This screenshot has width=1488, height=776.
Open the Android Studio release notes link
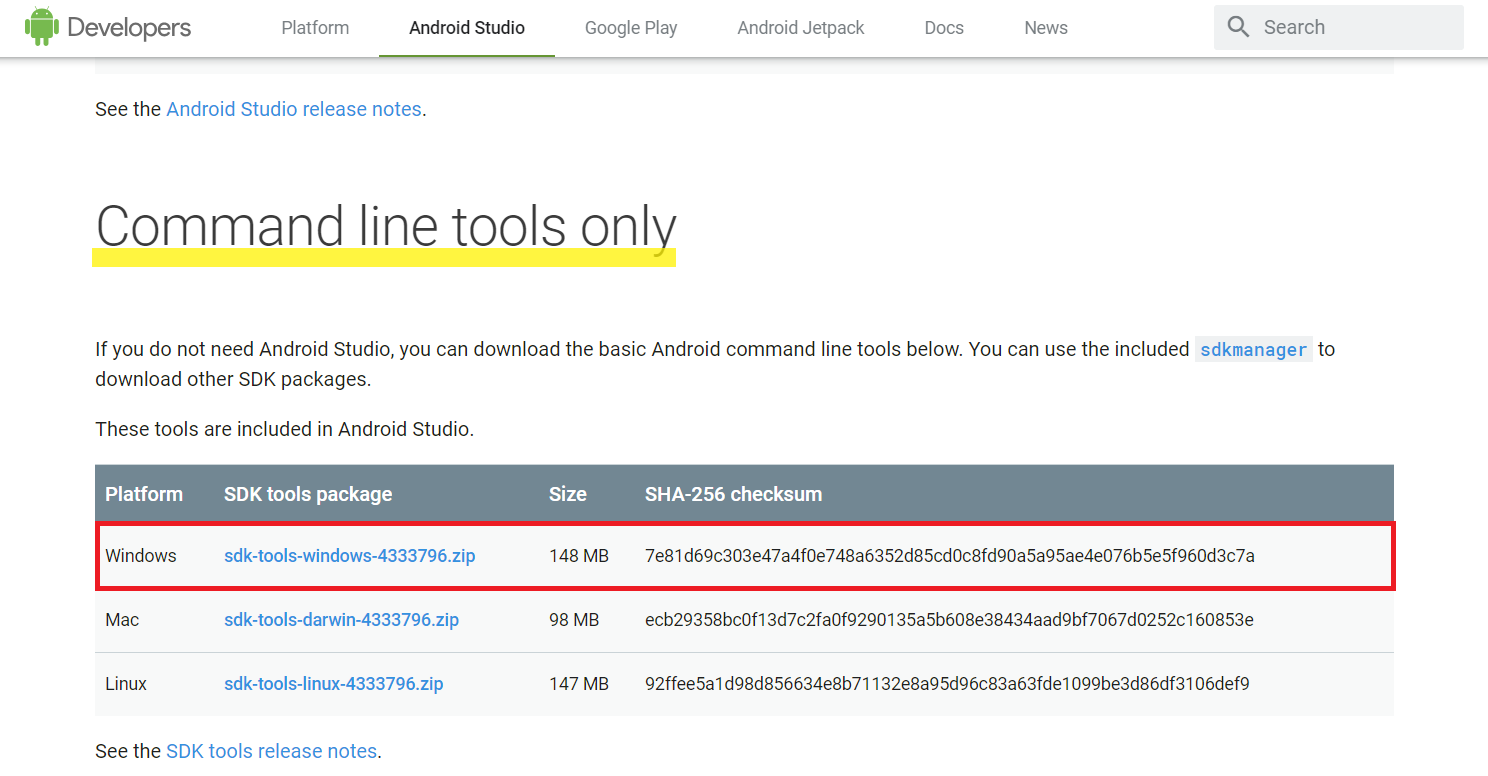coord(293,108)
